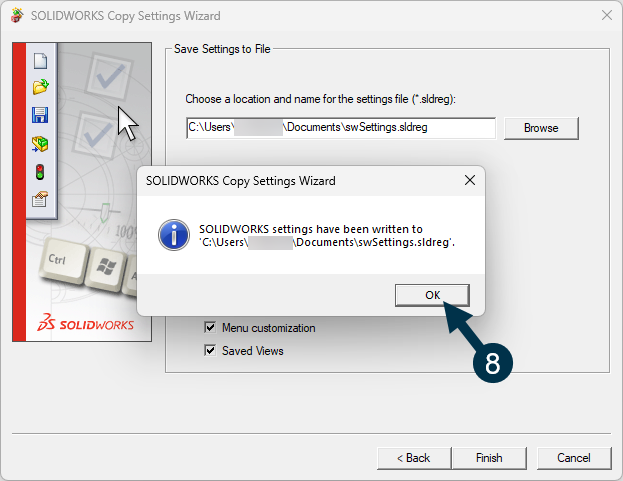Click the settings file path field
Screen dimensions: 623x481
click(341, 127)
